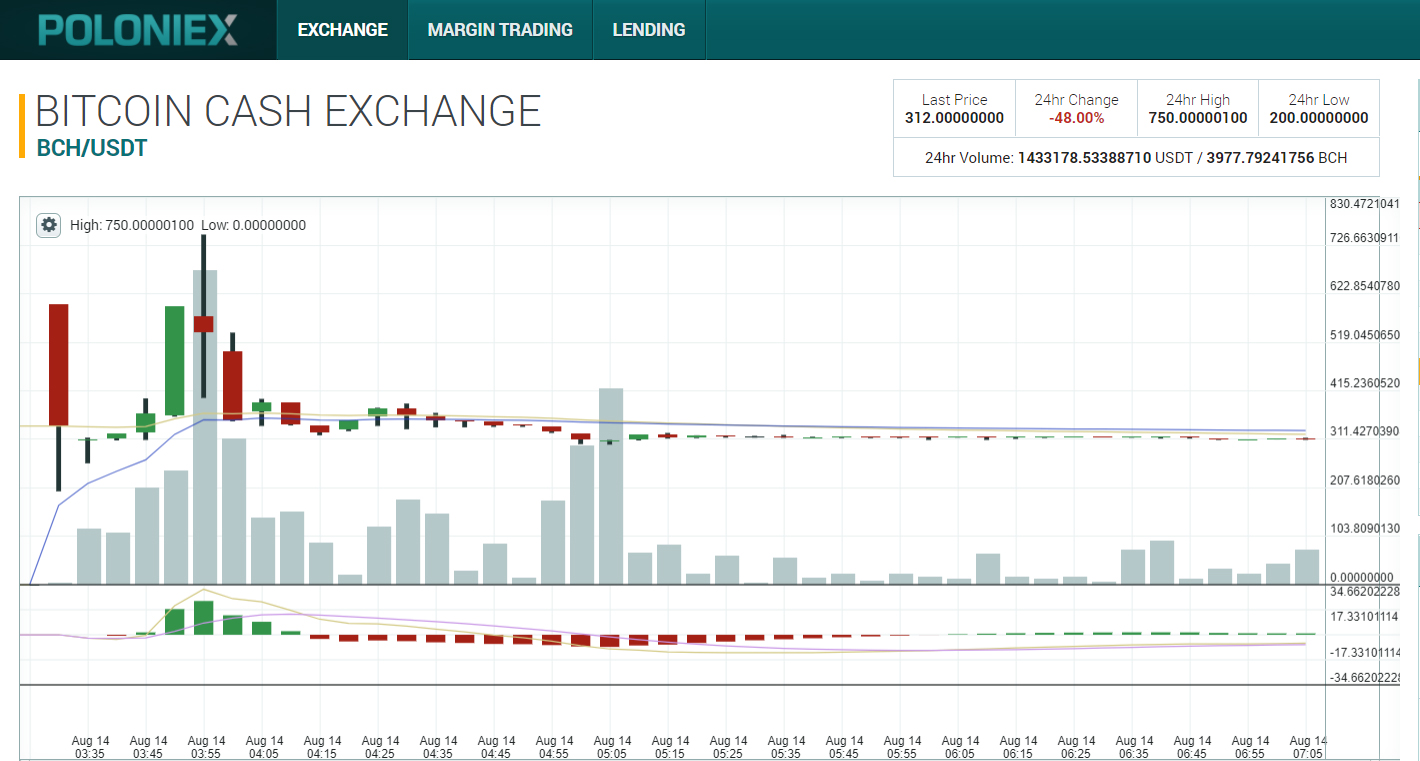This screenshot has width=1420, height=761.
Task: Click the tallest green MACD histogram bar
Action: [x=204, y=617]
